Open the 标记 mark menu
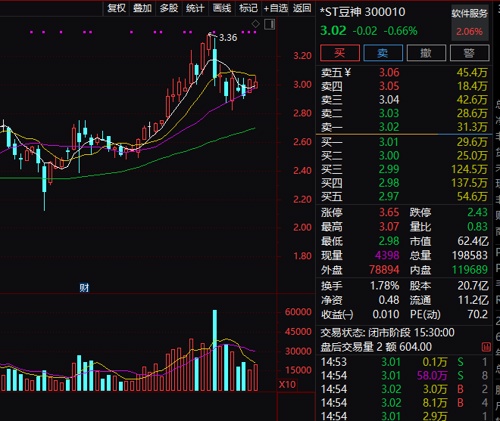This screenshot has width=500, height=421. [x=248, y=8]
